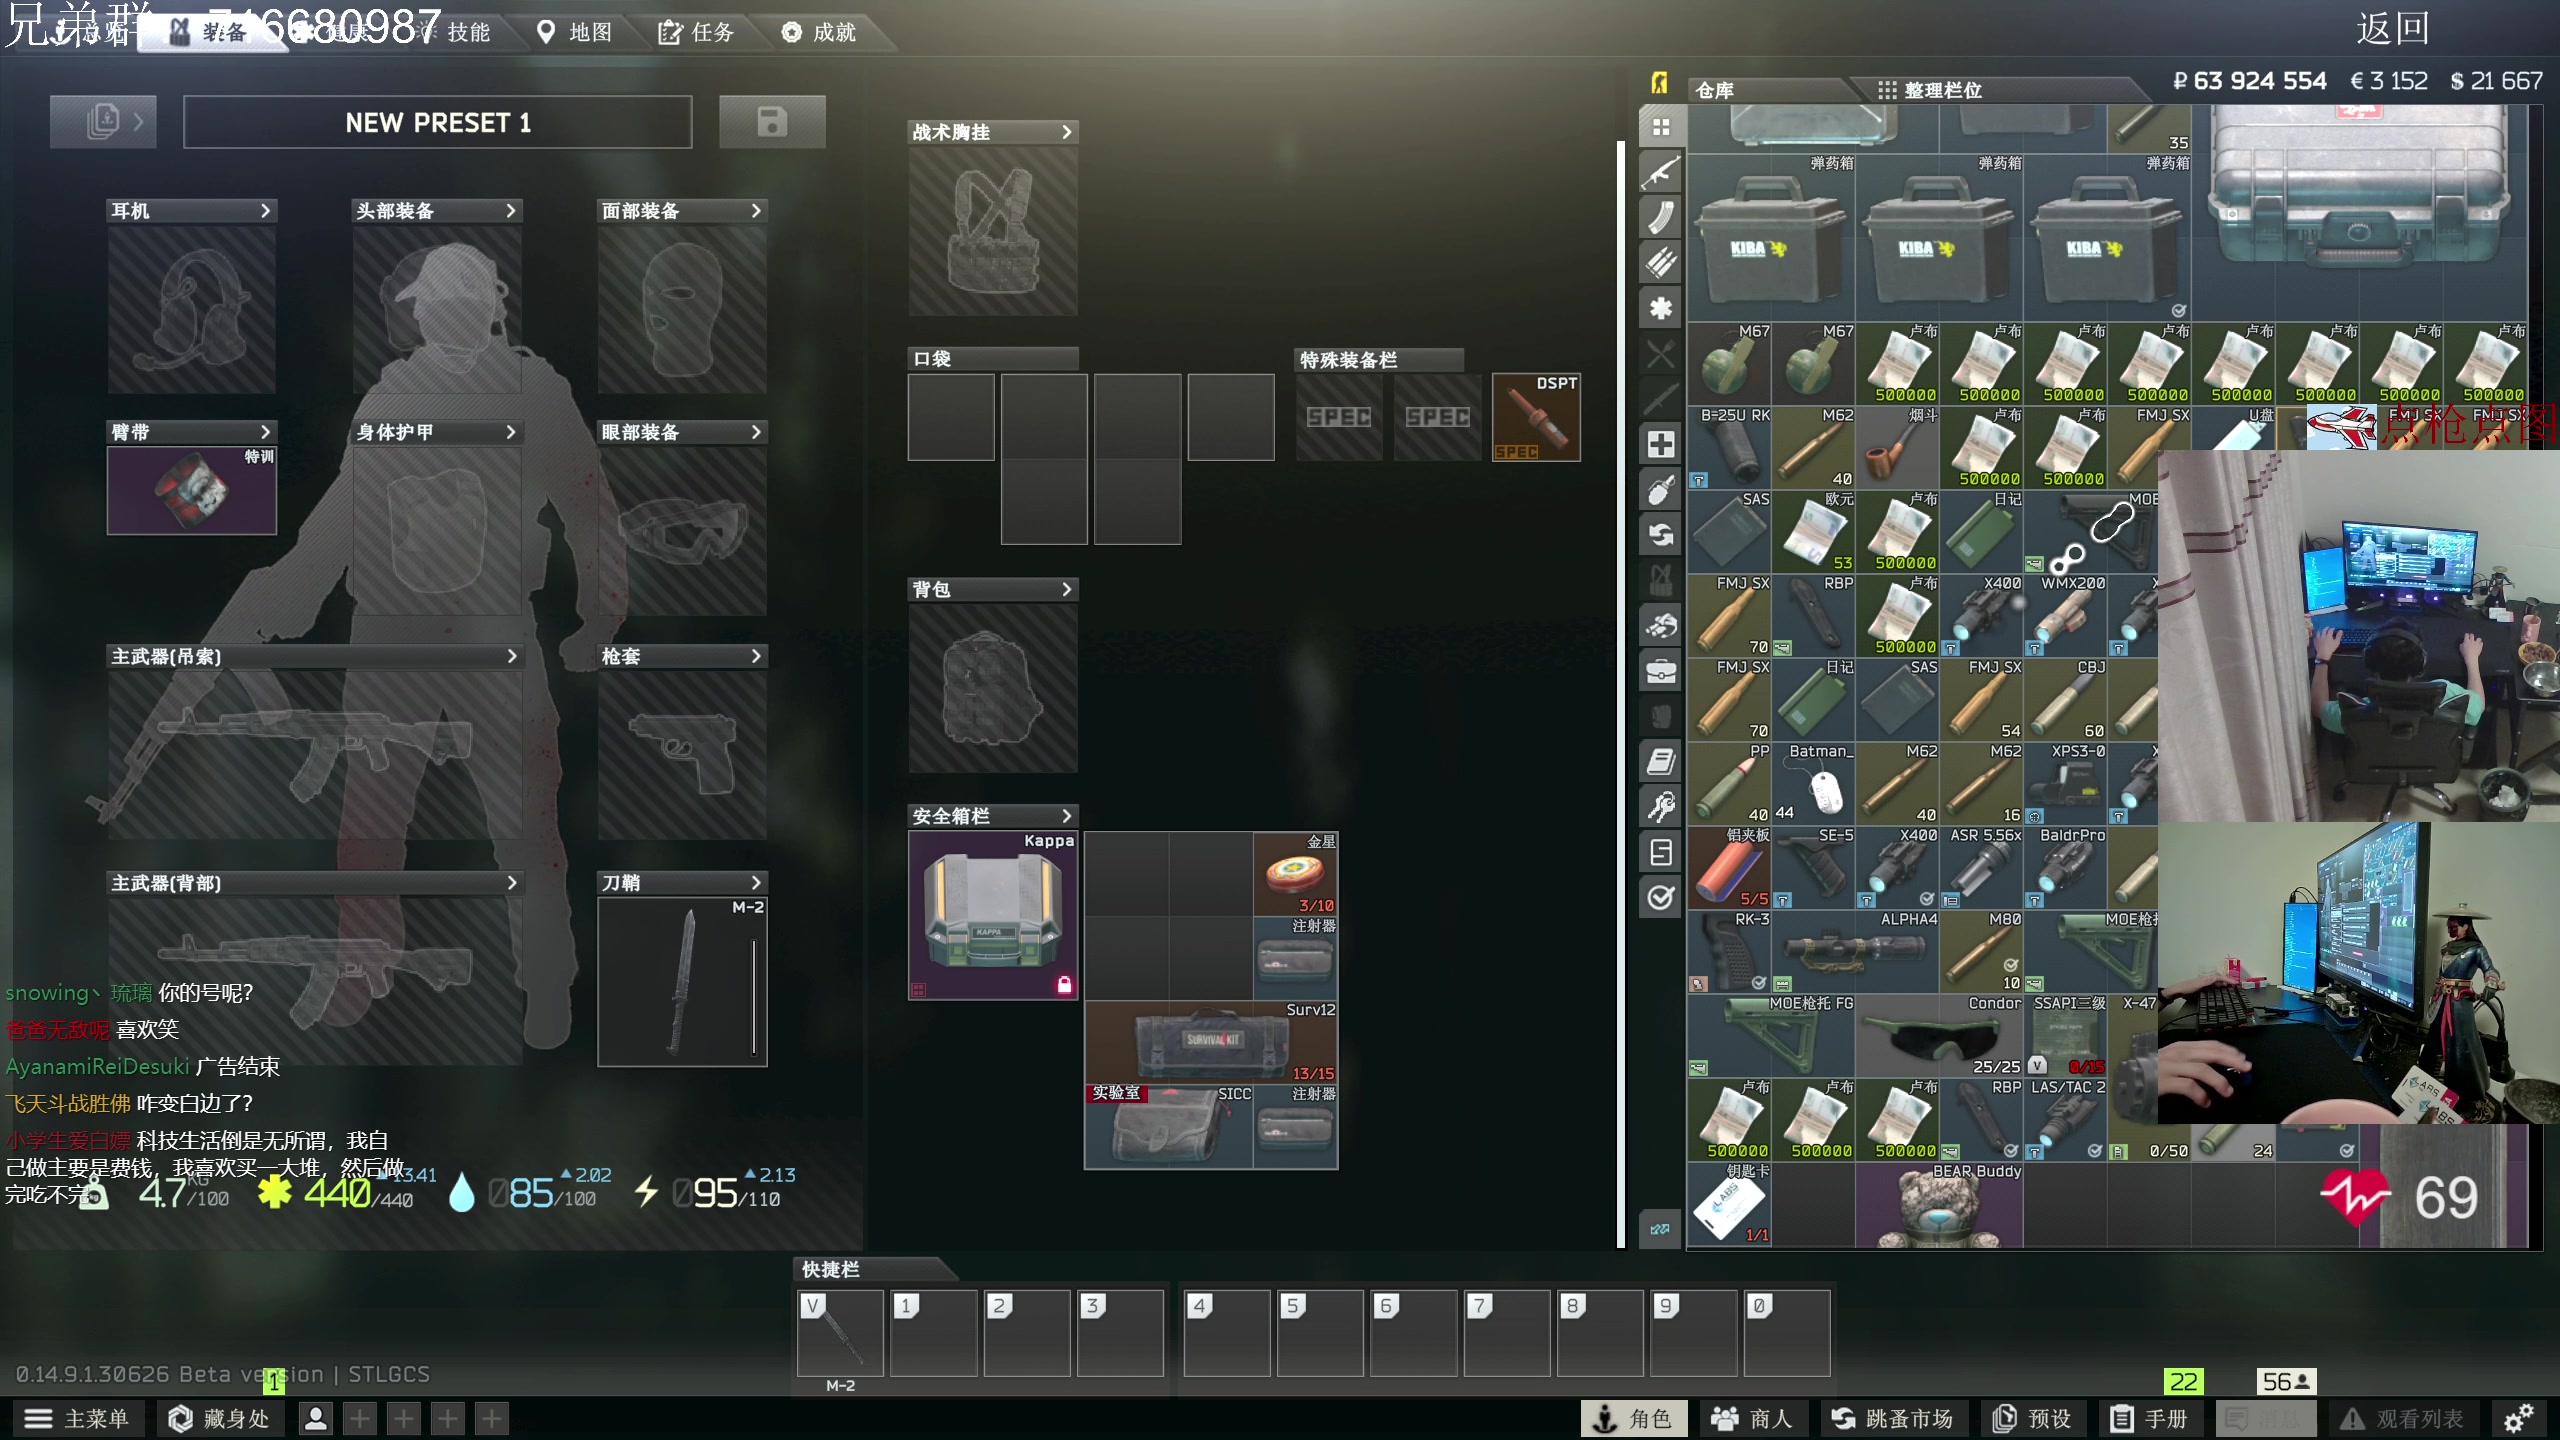Switch to the 地图 map tab
The width and height of the screenshot is (2560, 1440).
point(576,33)
